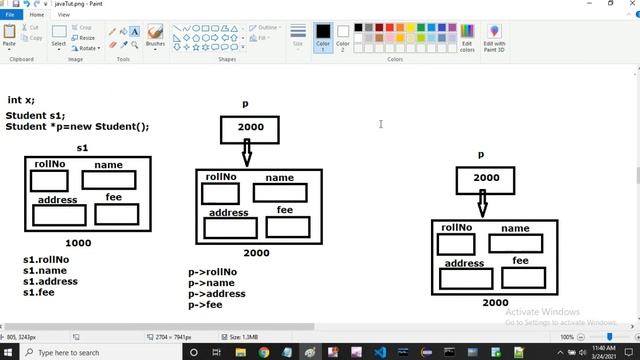The width and height of the screenshot is (640, 360).
Task: Click the Windows search box
Action: pos(100,352)
